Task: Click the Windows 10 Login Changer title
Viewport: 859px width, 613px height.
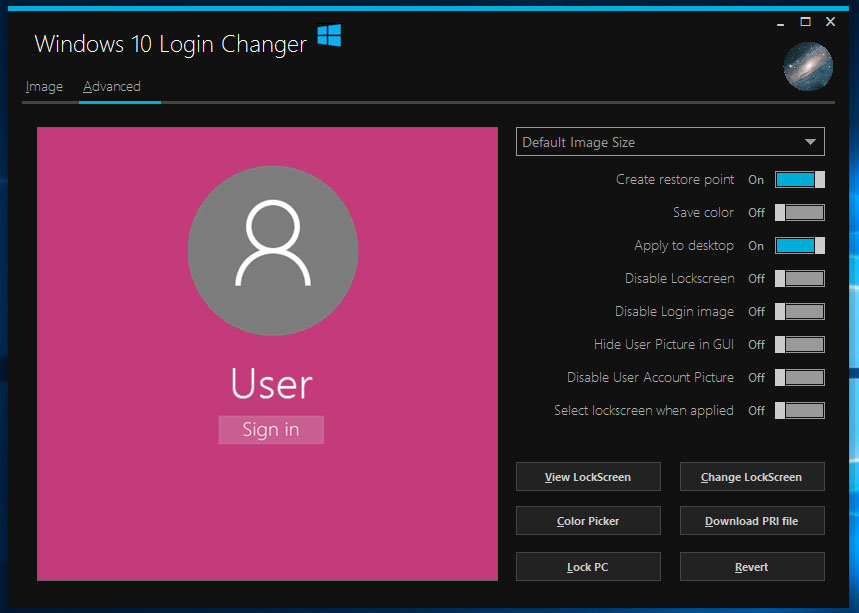Action: [x=170, y=44]
